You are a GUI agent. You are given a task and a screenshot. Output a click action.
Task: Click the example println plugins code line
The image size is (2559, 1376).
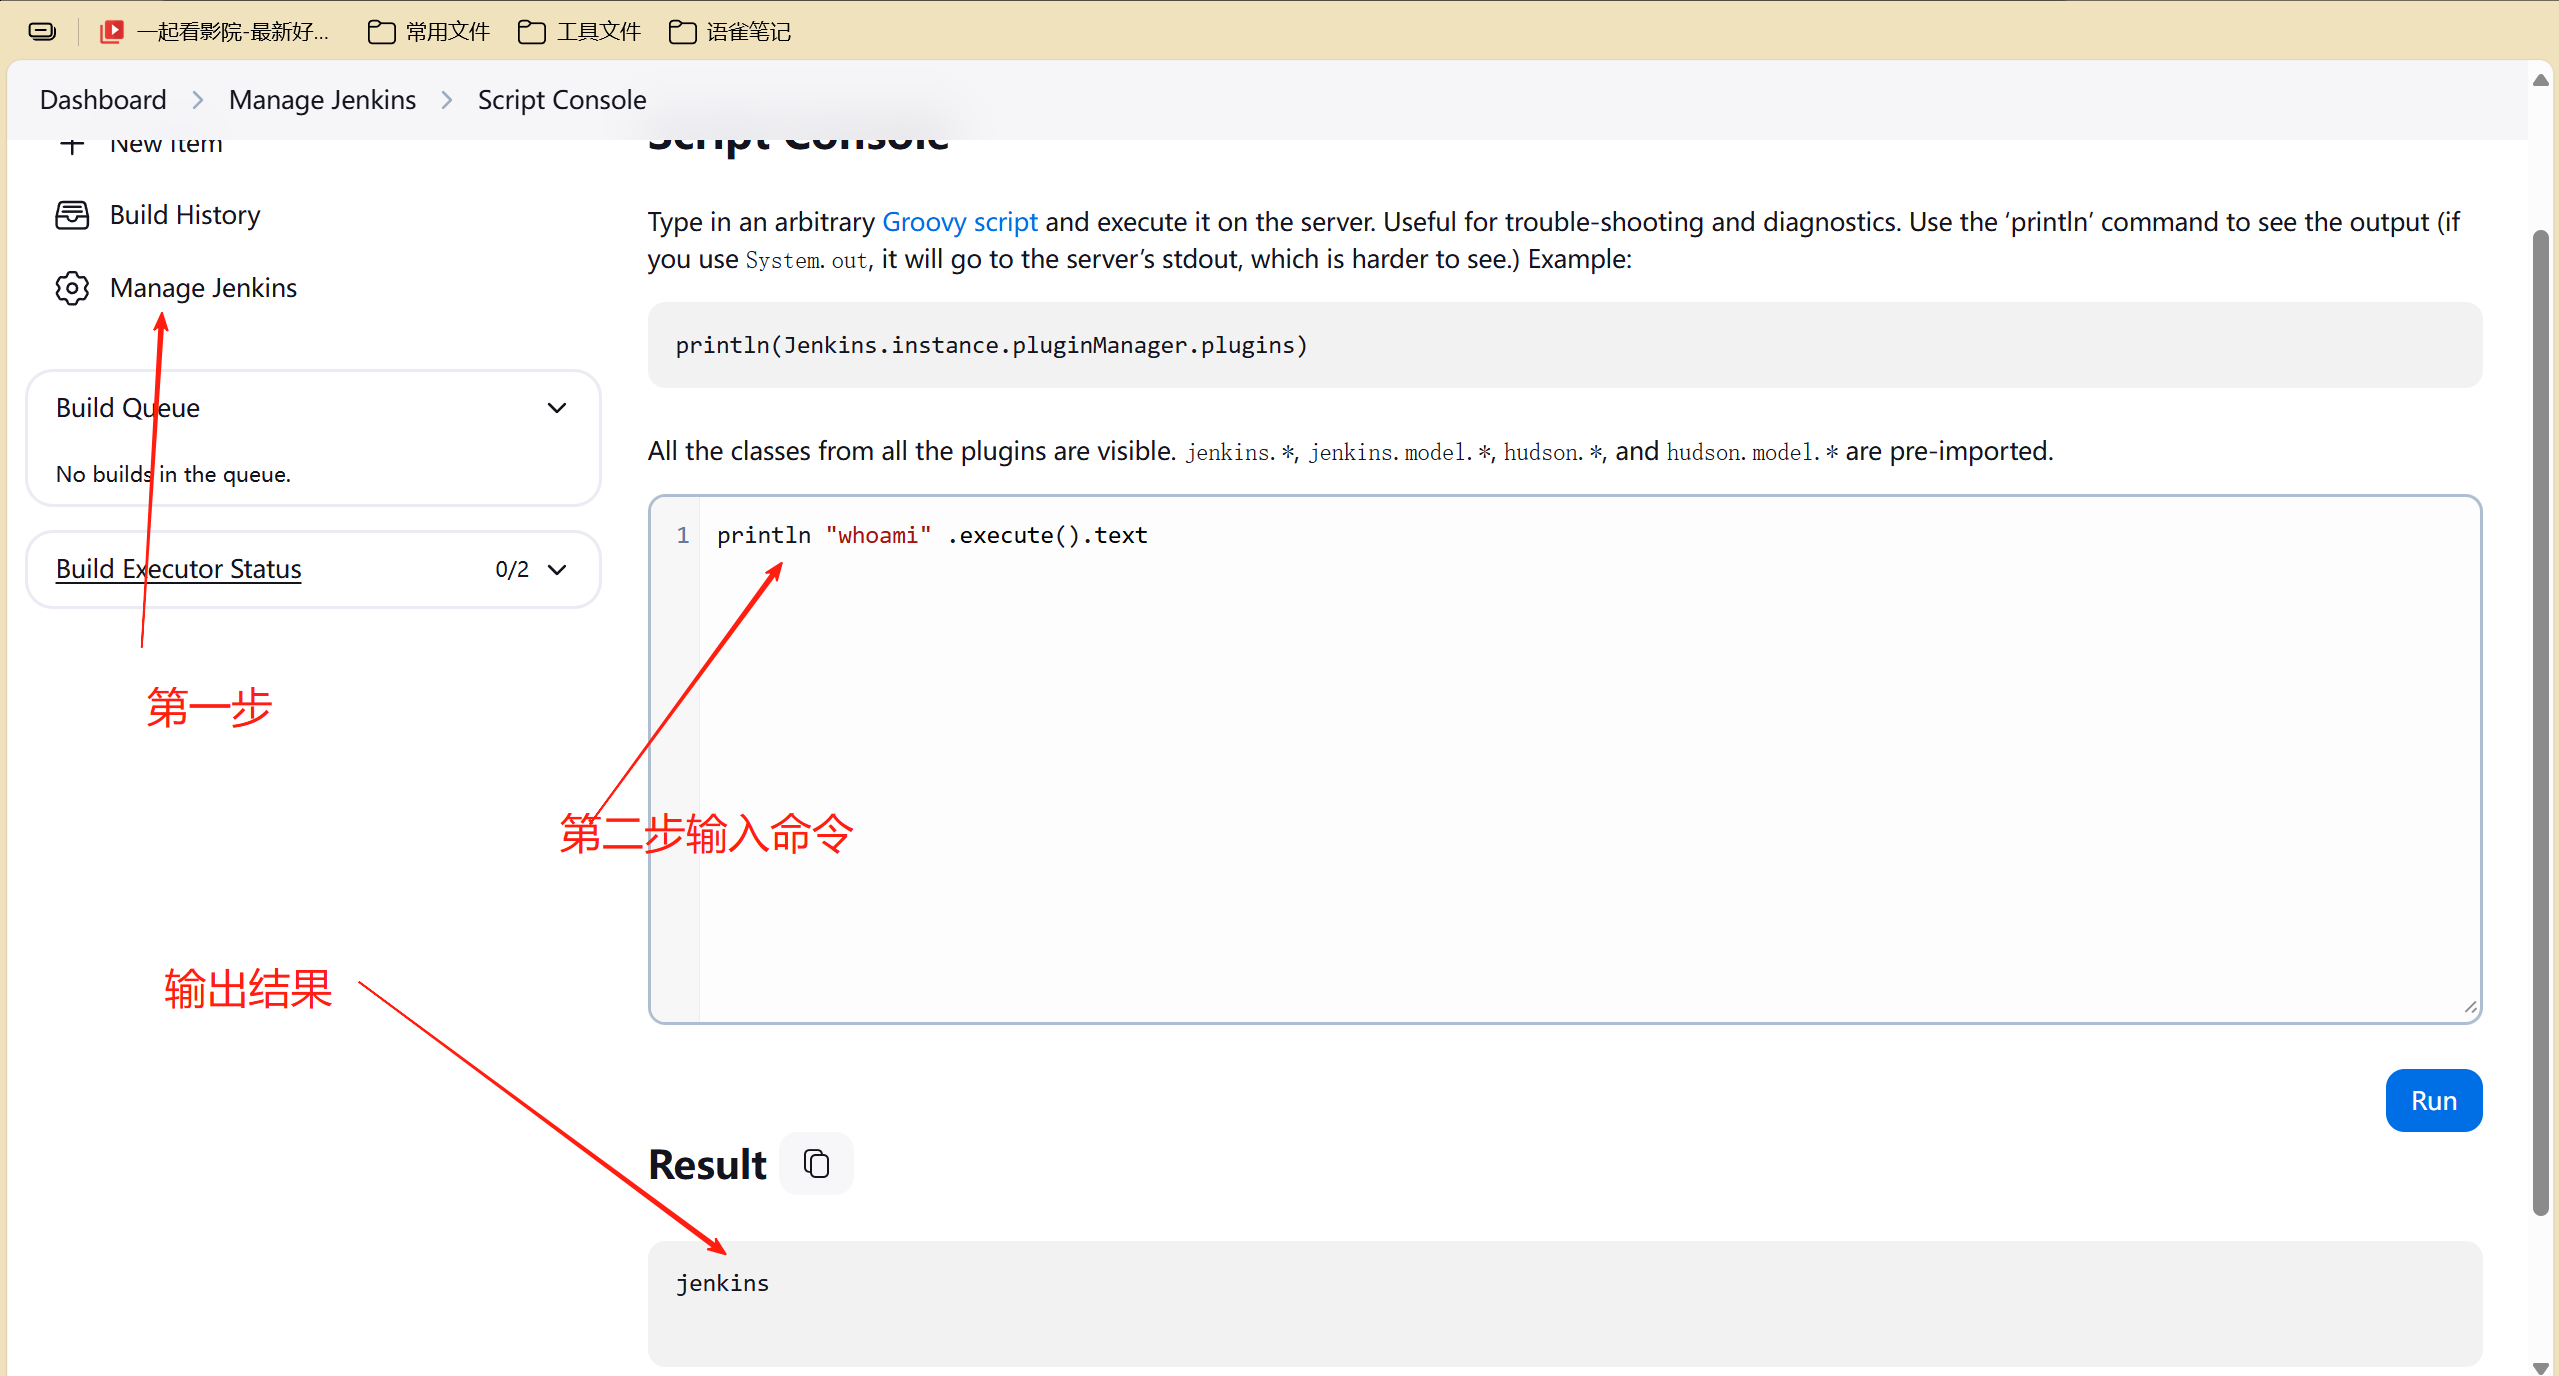991,345
